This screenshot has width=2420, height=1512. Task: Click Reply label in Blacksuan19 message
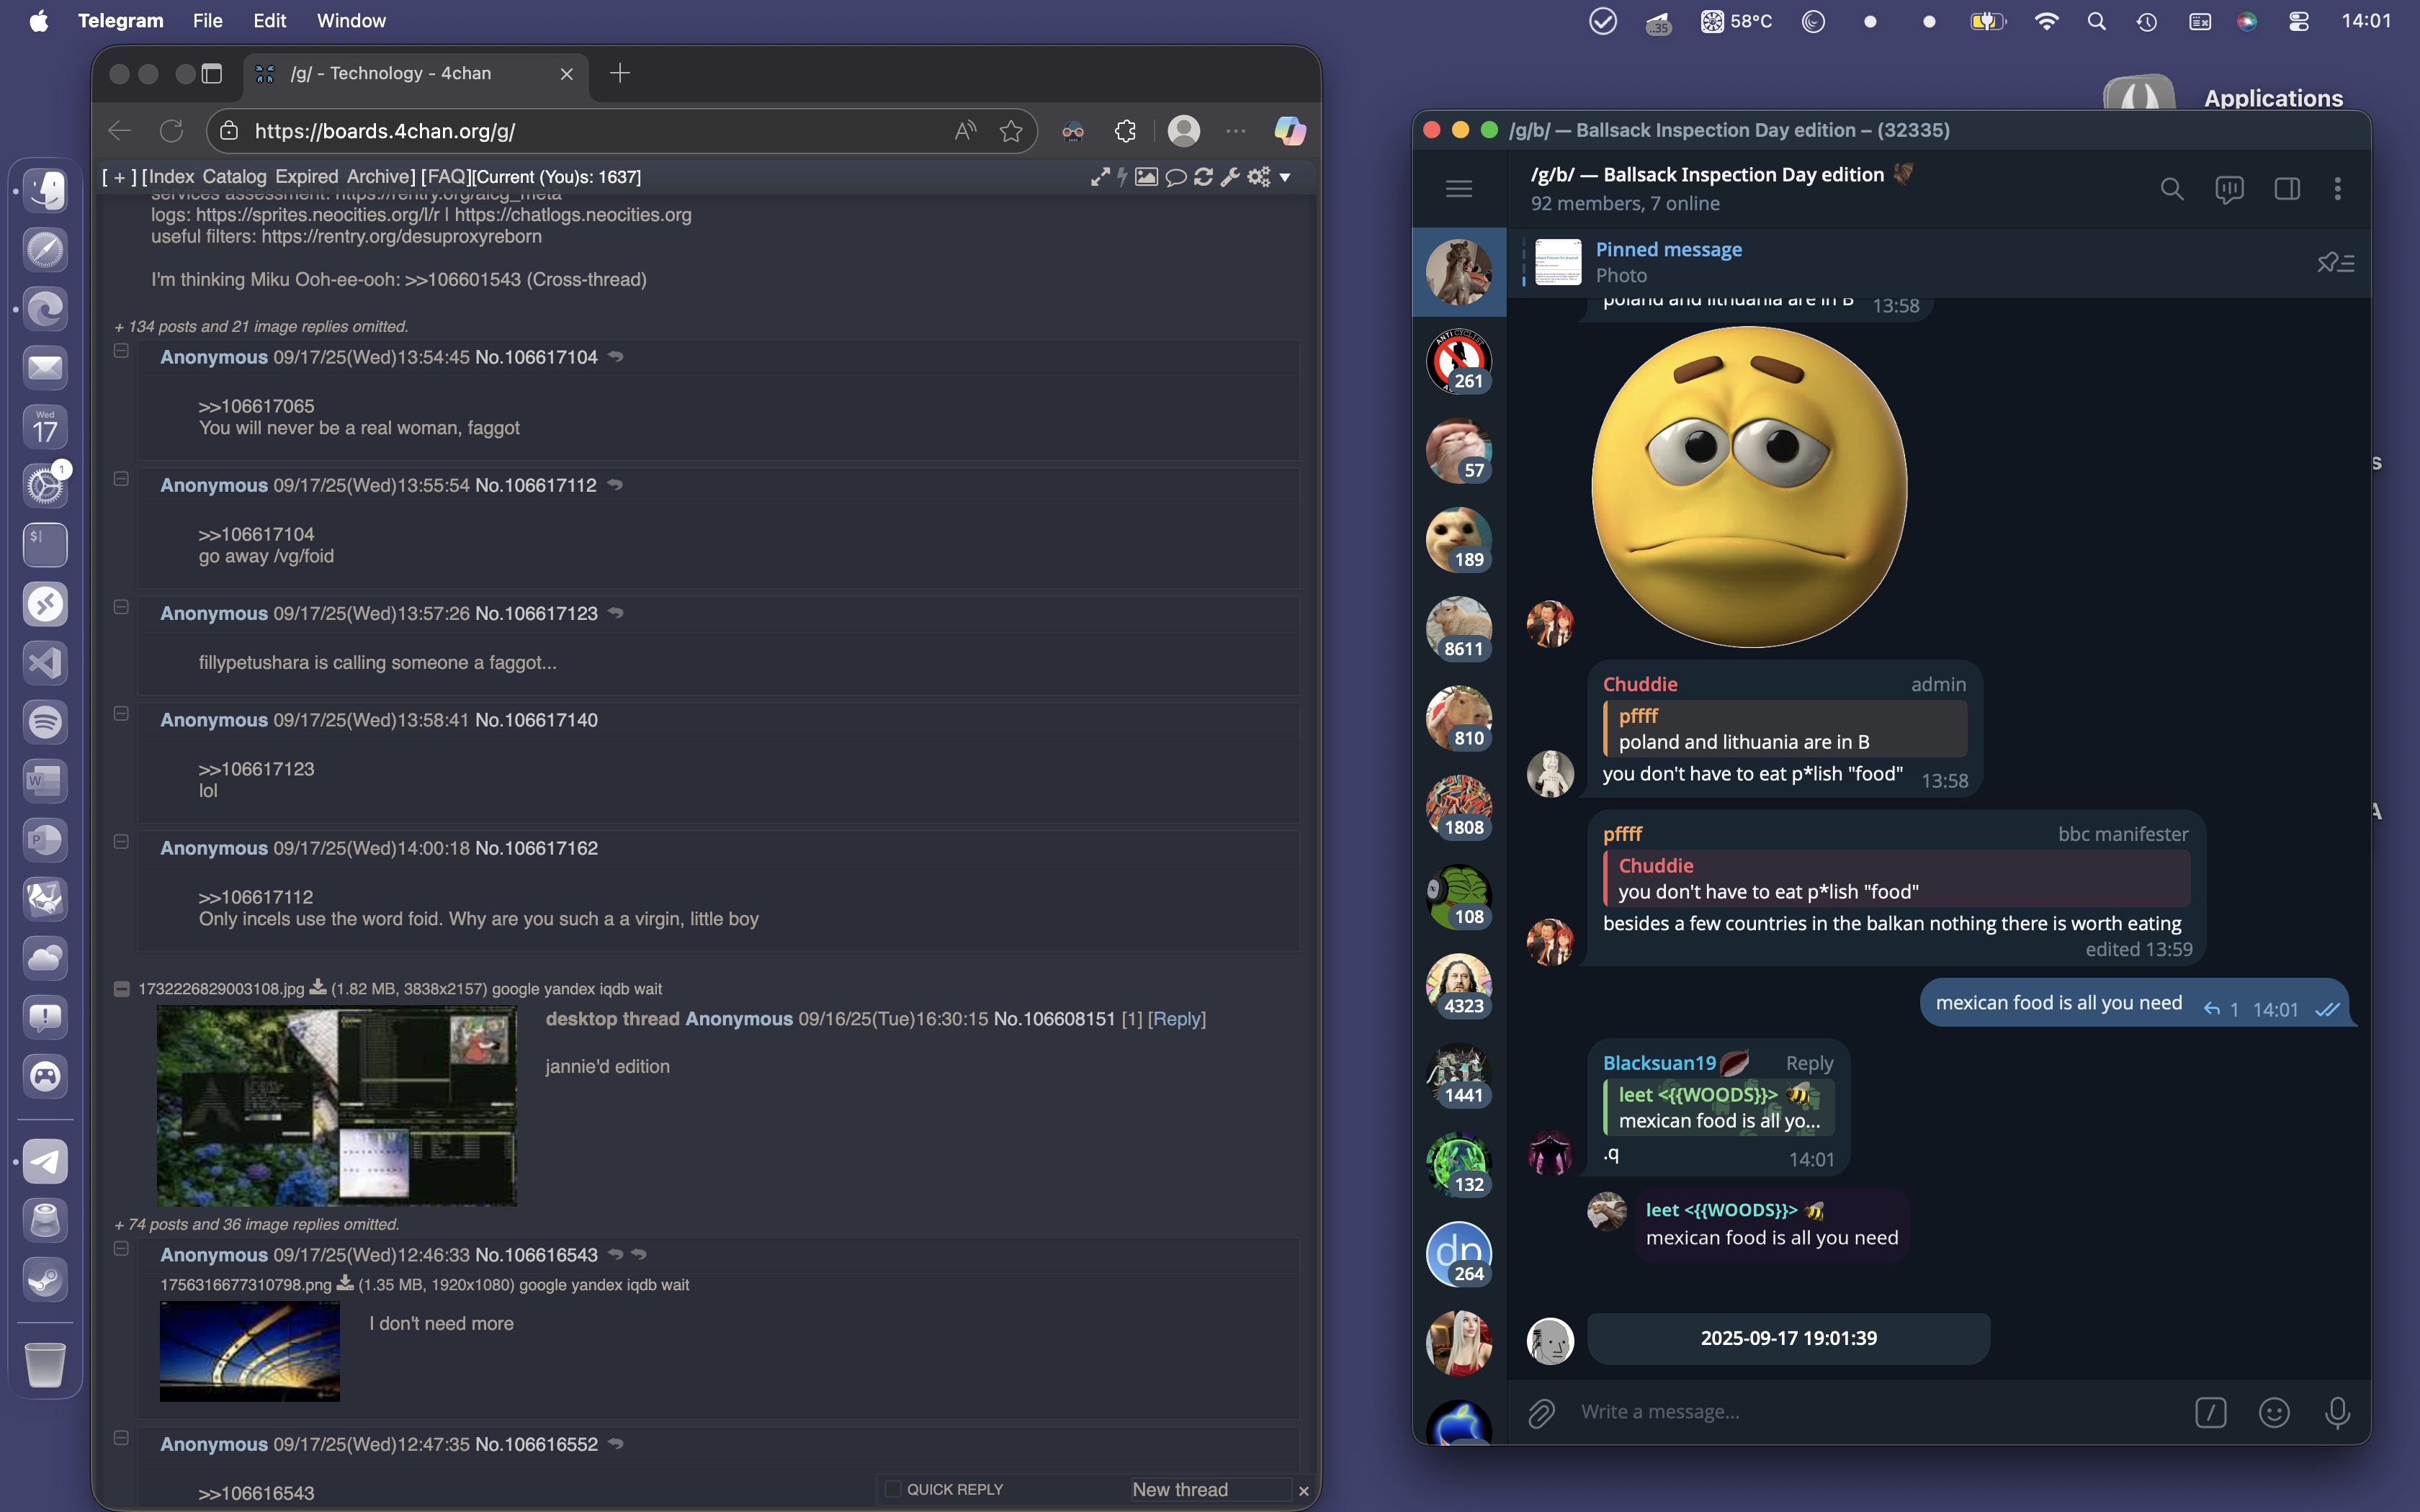coord(1809,1063)
